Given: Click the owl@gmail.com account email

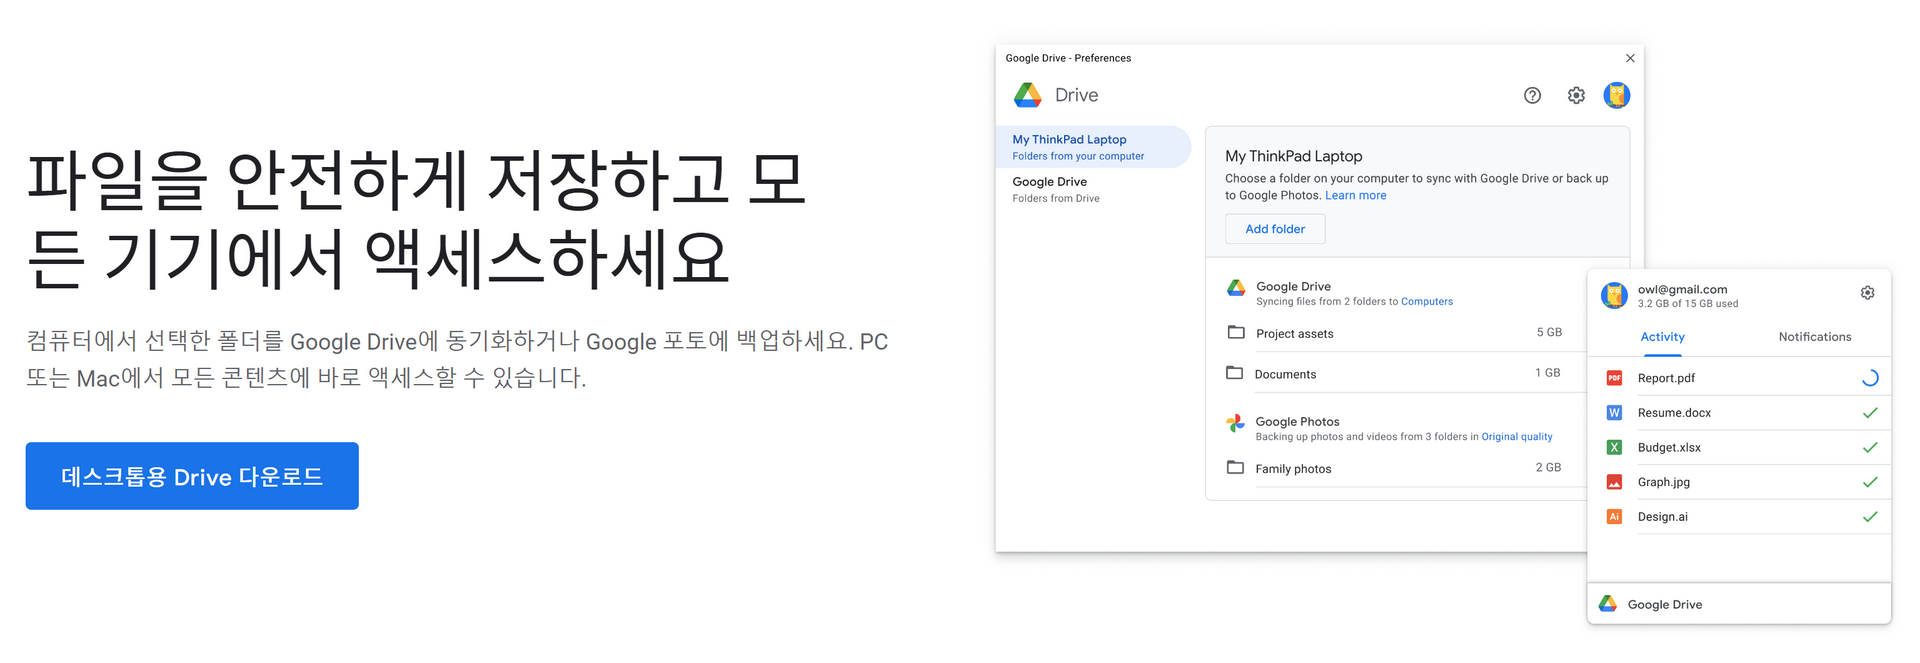Looking at the screenshot, I should 1682,289.
